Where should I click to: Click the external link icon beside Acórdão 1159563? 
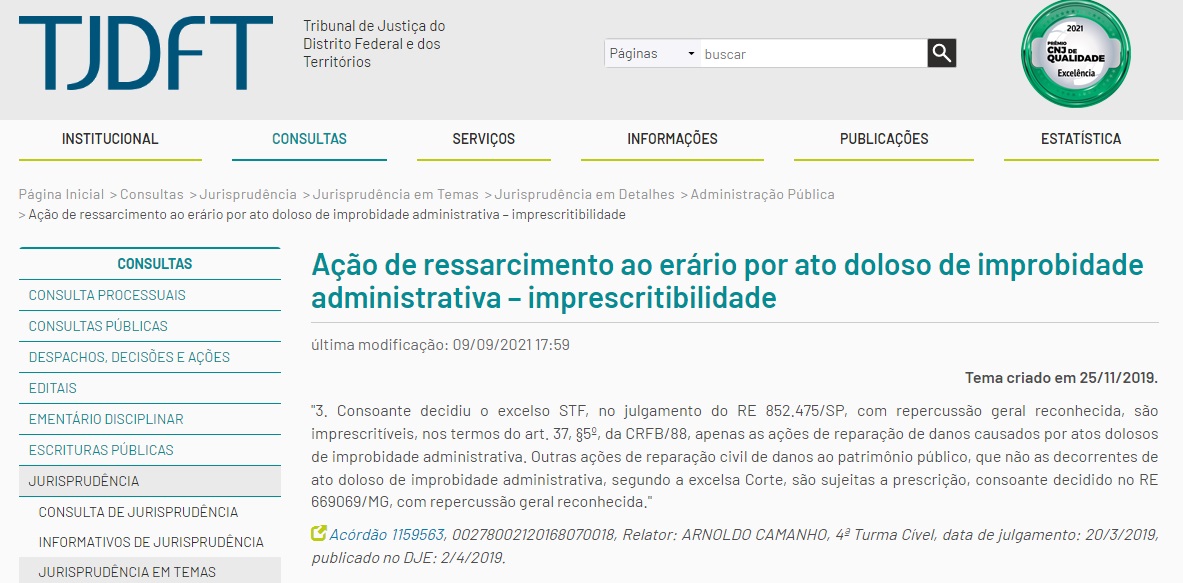(x=318, y=534)
